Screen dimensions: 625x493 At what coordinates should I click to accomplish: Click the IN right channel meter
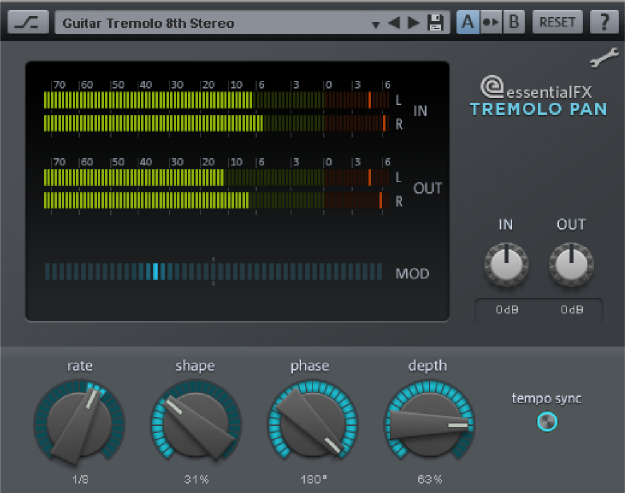216,124
